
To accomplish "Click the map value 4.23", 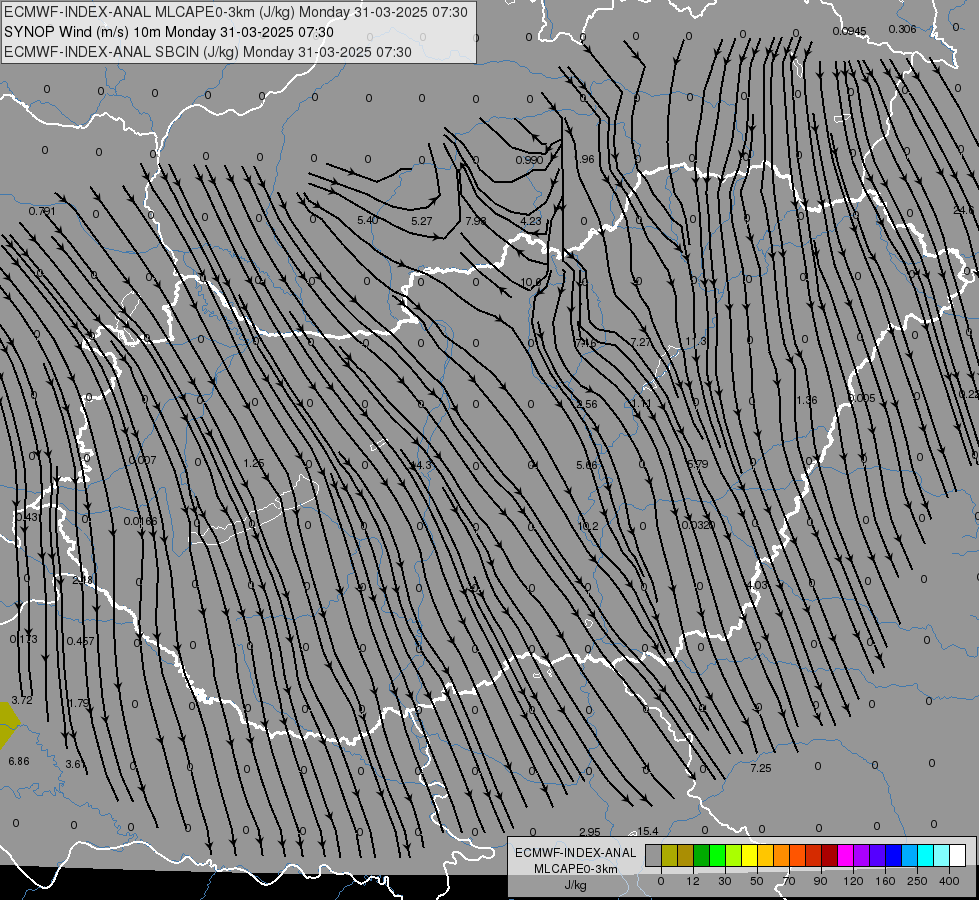I will (531, 221).
